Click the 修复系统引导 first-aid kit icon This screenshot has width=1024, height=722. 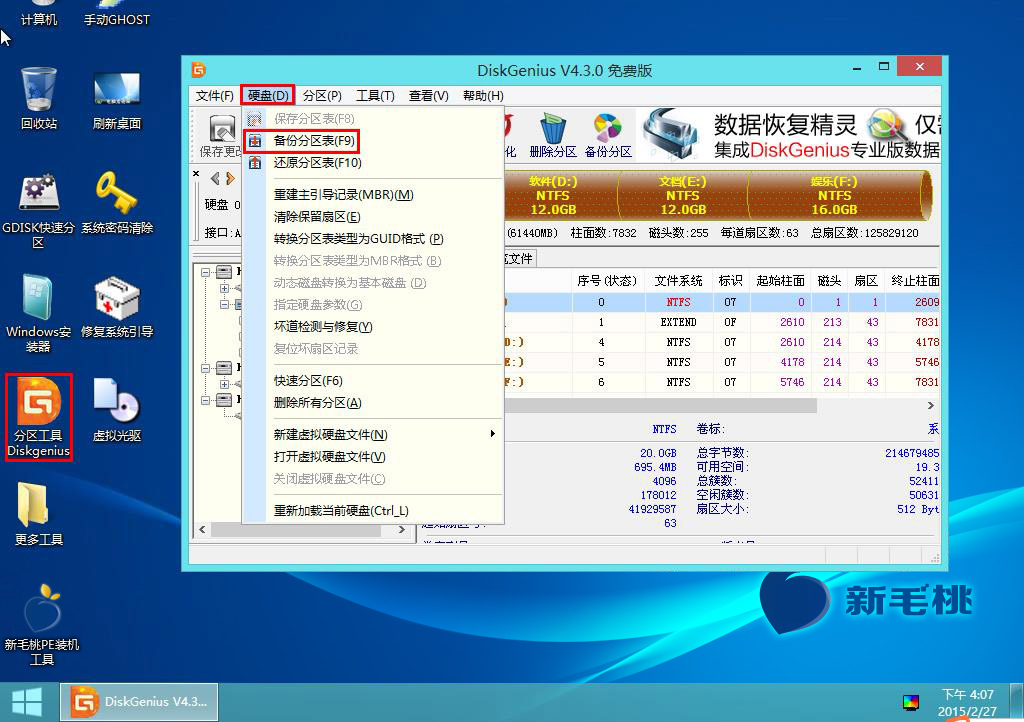point(117,307)
